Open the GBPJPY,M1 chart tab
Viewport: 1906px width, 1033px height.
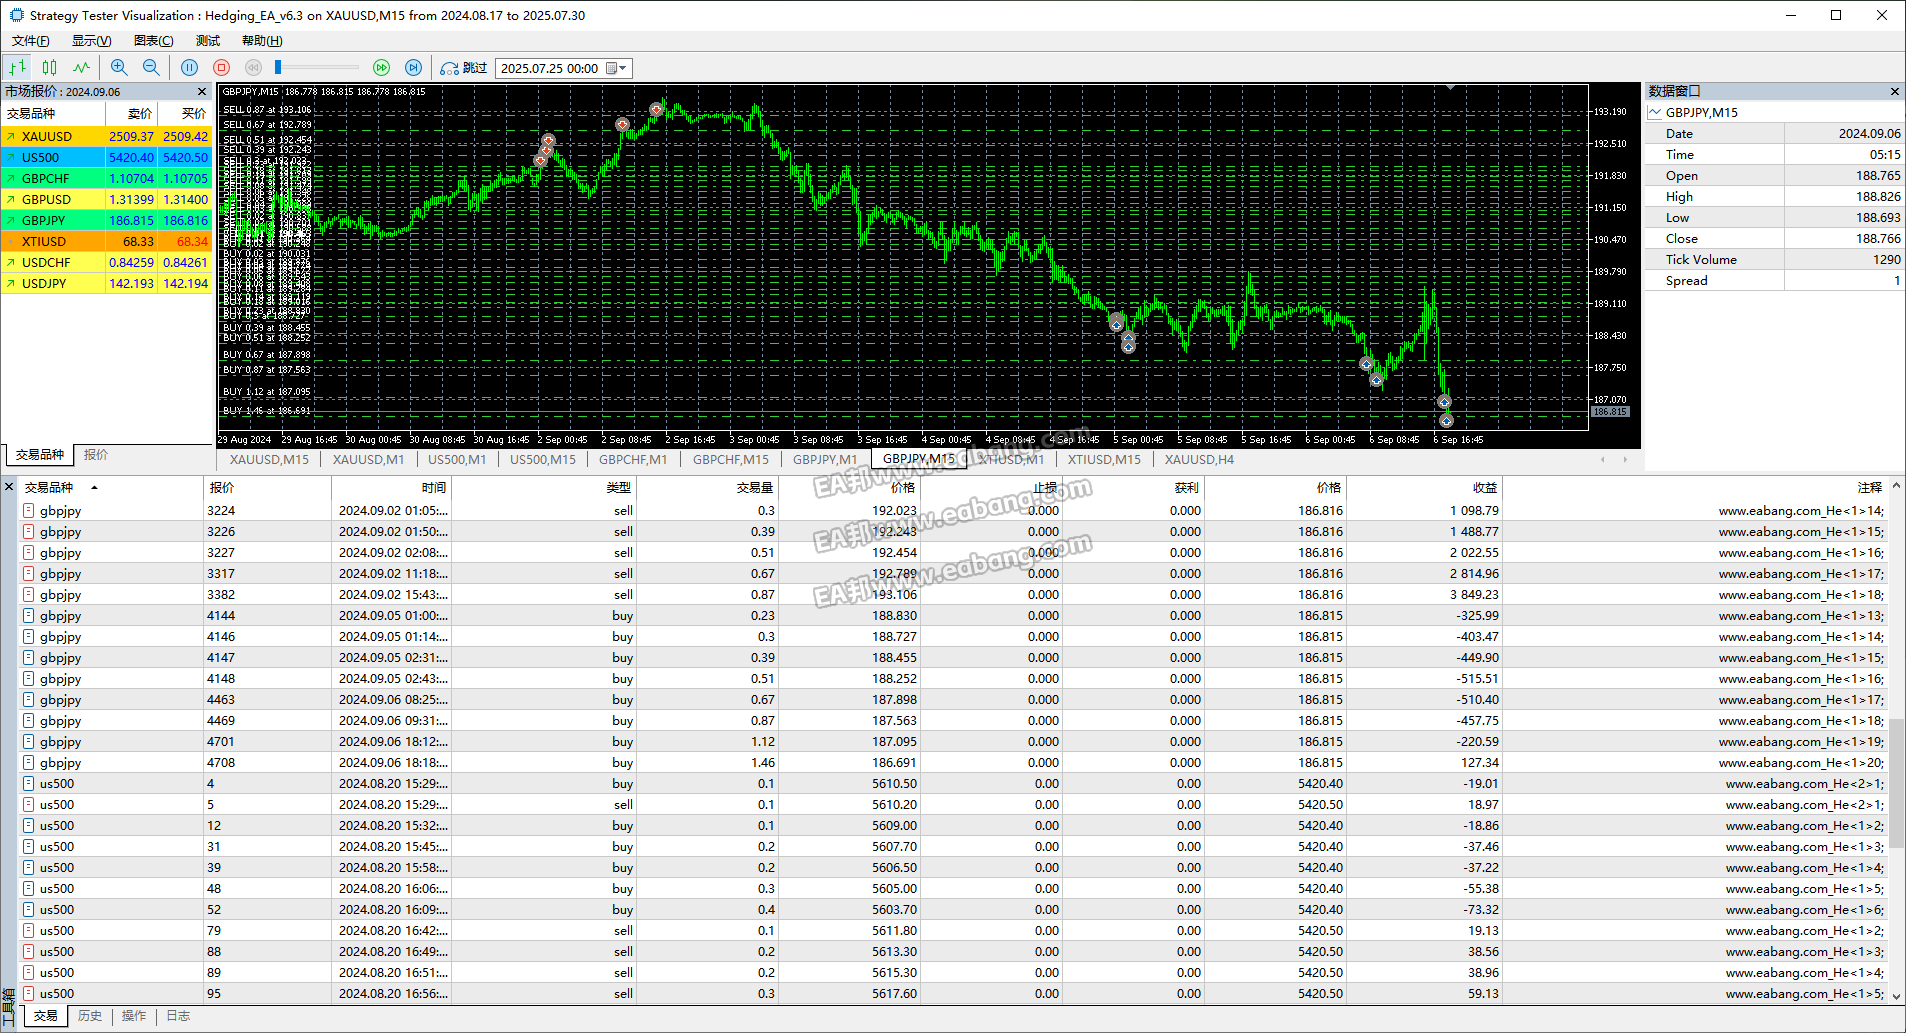tap(825, 460)
